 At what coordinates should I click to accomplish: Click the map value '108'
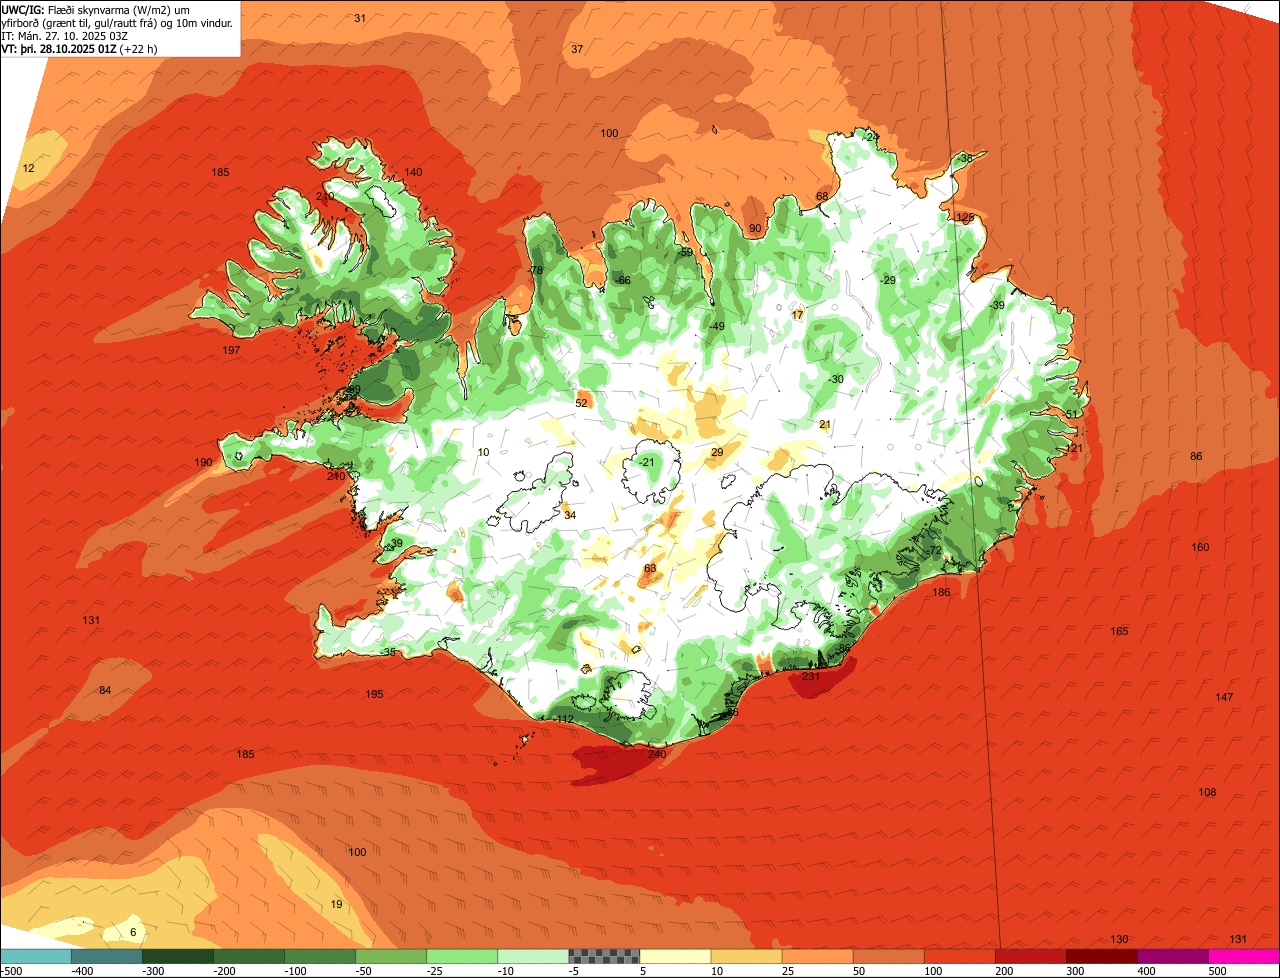[1207, 792]
